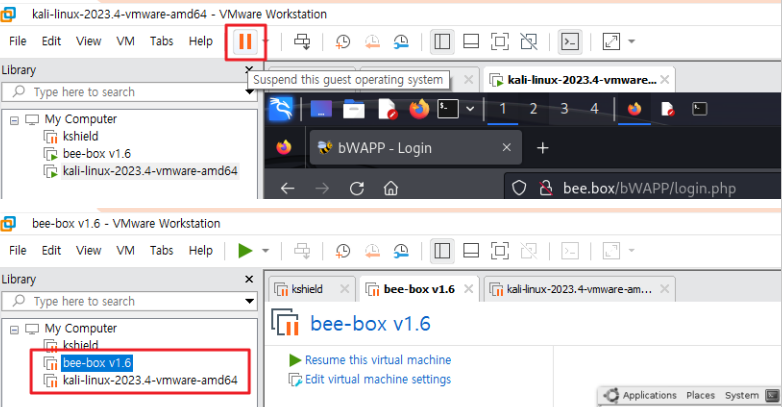Switch to Kali workspace 4

point(594,109)
